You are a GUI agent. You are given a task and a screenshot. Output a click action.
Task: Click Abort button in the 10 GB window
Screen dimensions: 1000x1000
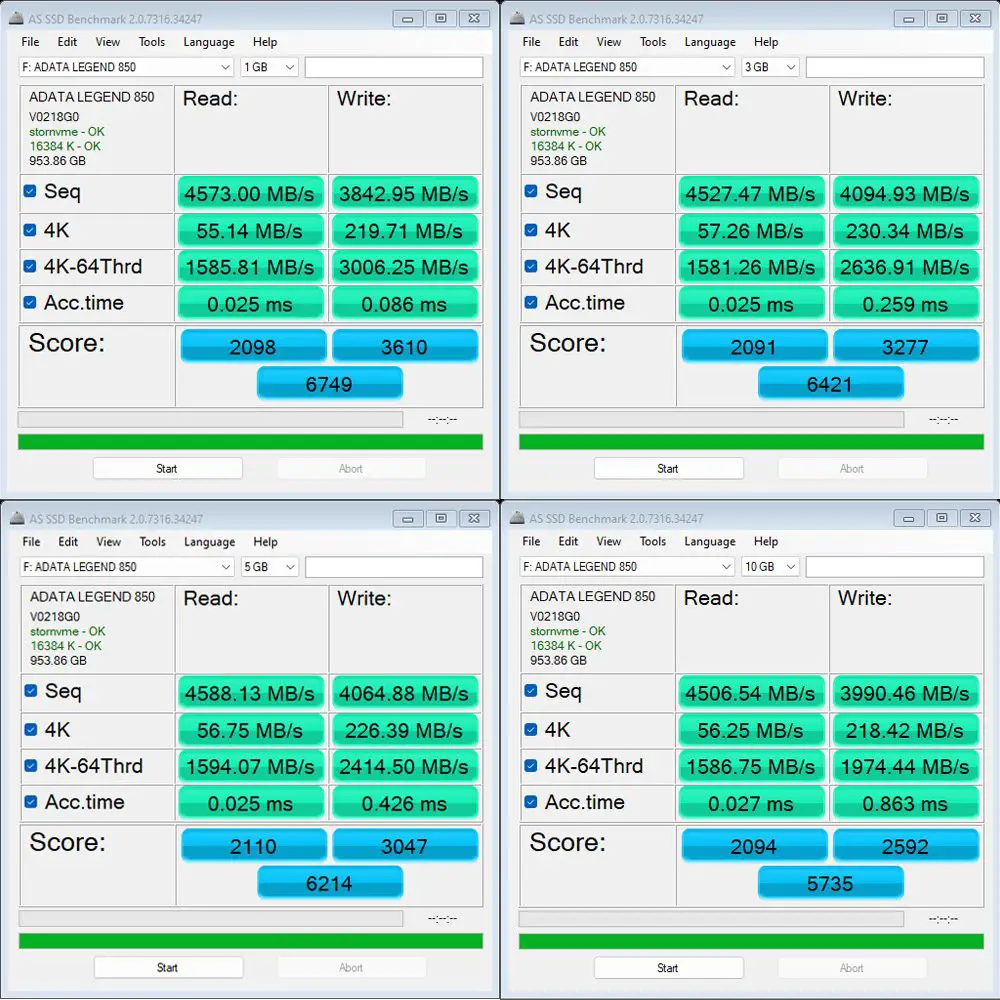coord(852,967)
